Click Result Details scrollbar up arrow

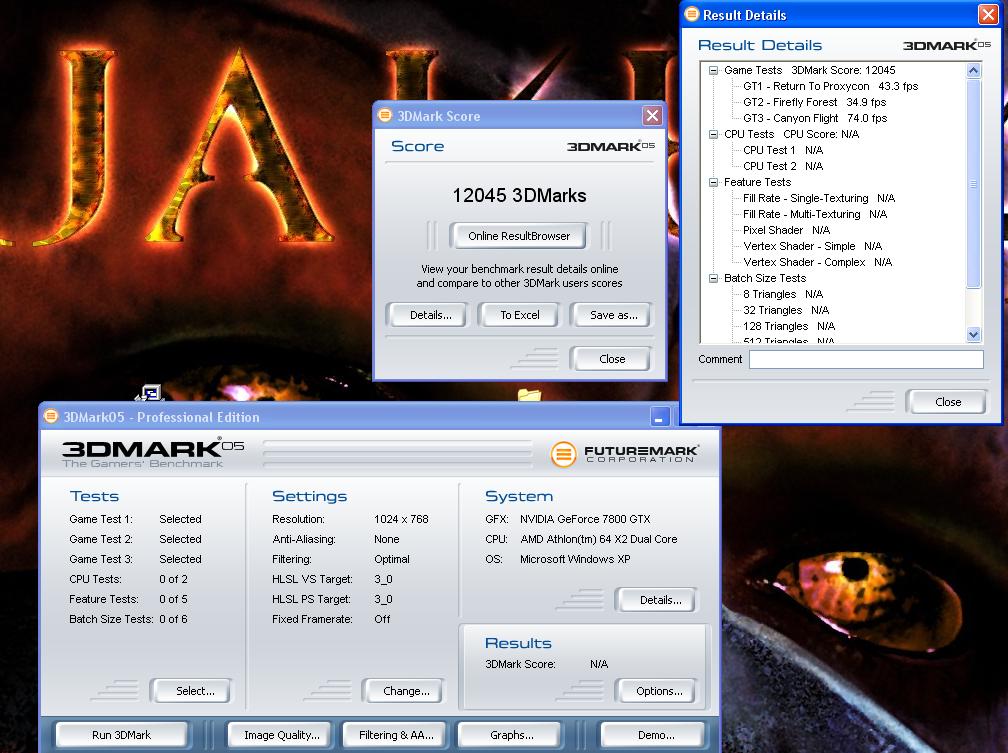pos(973,70)
